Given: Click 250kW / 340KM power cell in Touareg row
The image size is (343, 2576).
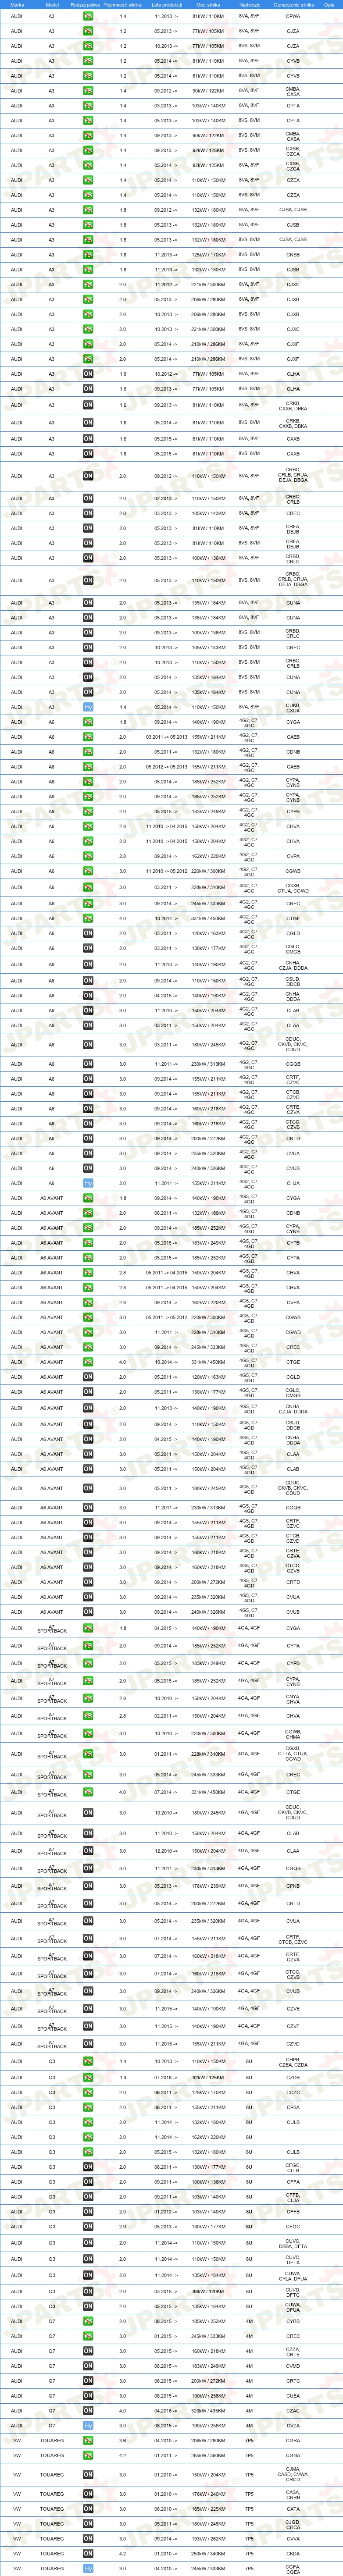Looking at the screenshot, I should tap(208, 2553).
